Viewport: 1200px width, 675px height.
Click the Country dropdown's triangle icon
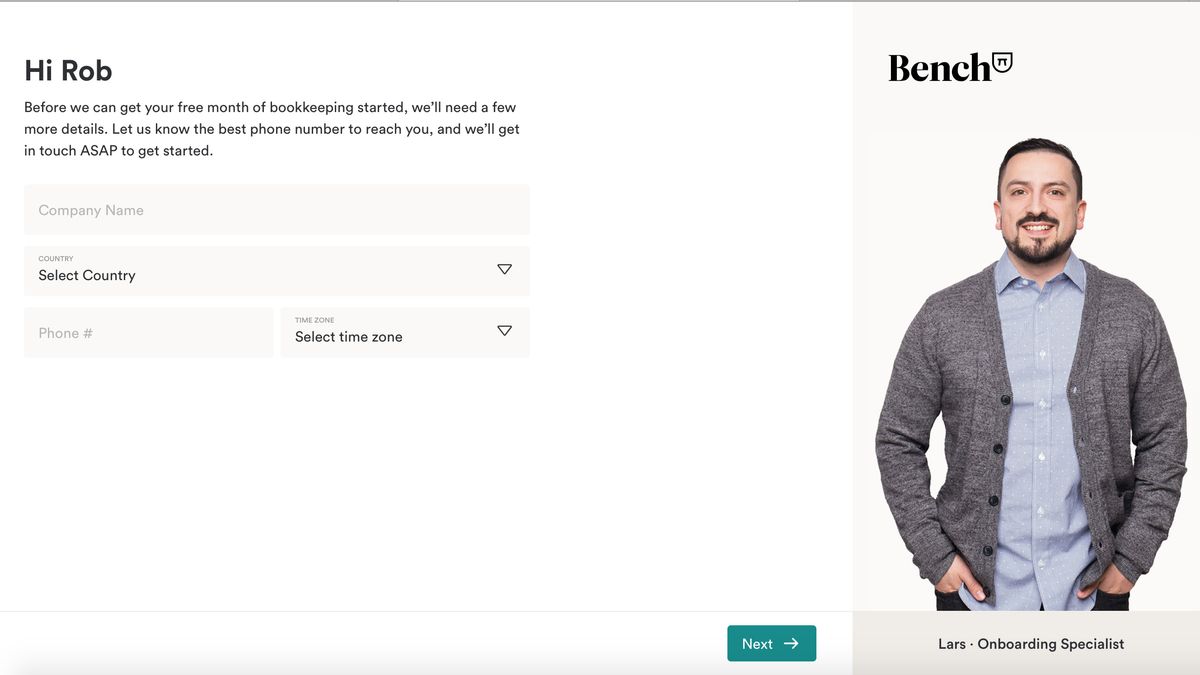pos(504,270)
